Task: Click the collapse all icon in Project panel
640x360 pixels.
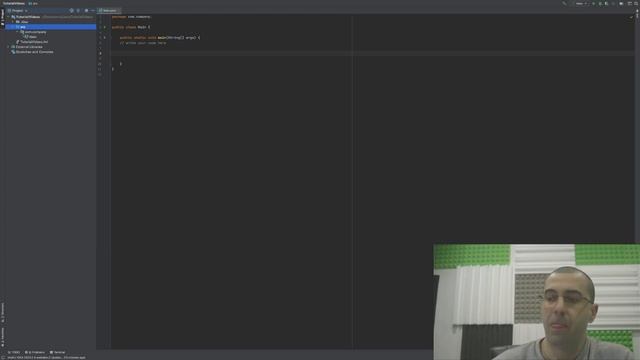Action: (78, 11)
